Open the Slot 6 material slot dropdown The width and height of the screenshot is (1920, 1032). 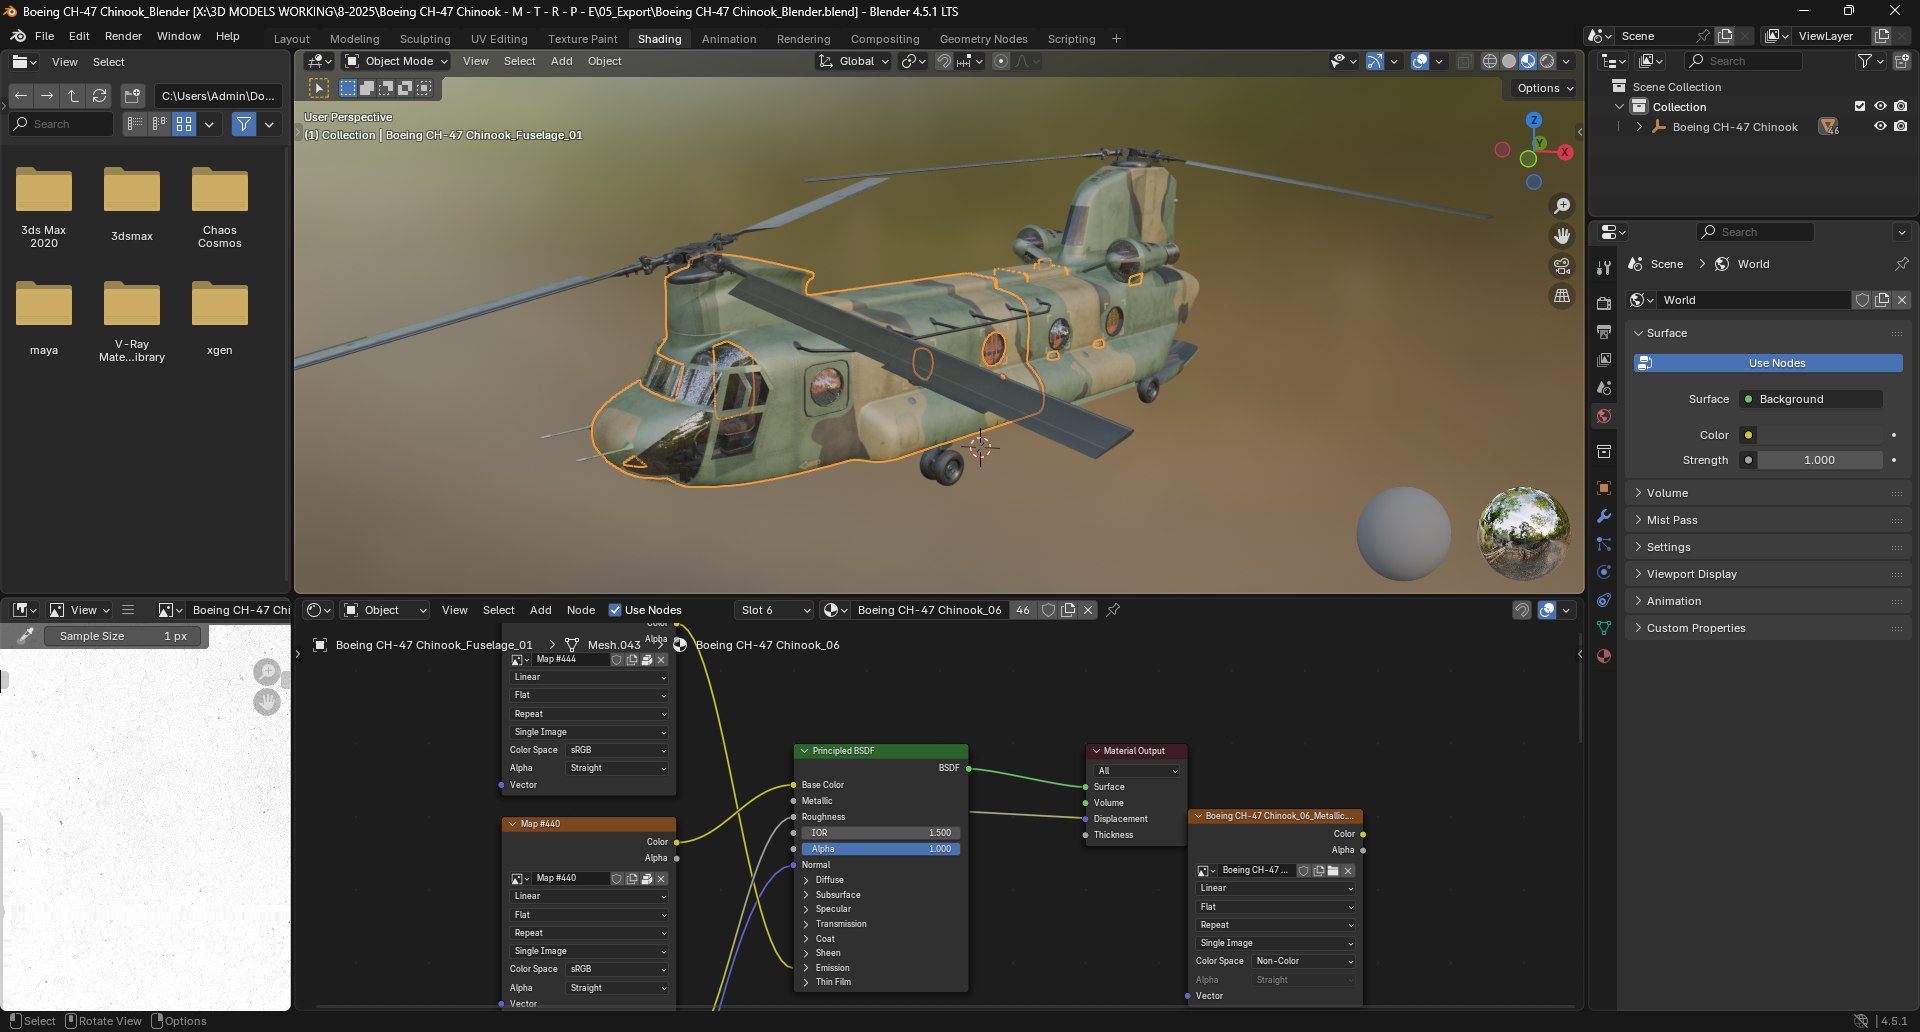coord(774,610)
